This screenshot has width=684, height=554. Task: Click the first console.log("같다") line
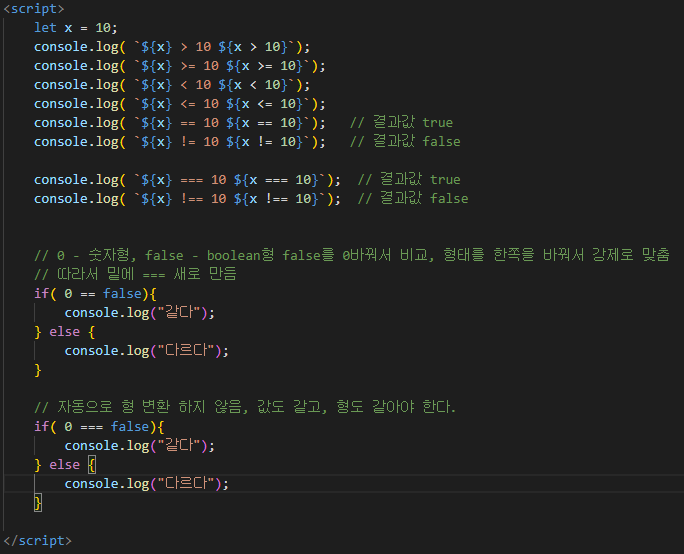click(140, 313)
